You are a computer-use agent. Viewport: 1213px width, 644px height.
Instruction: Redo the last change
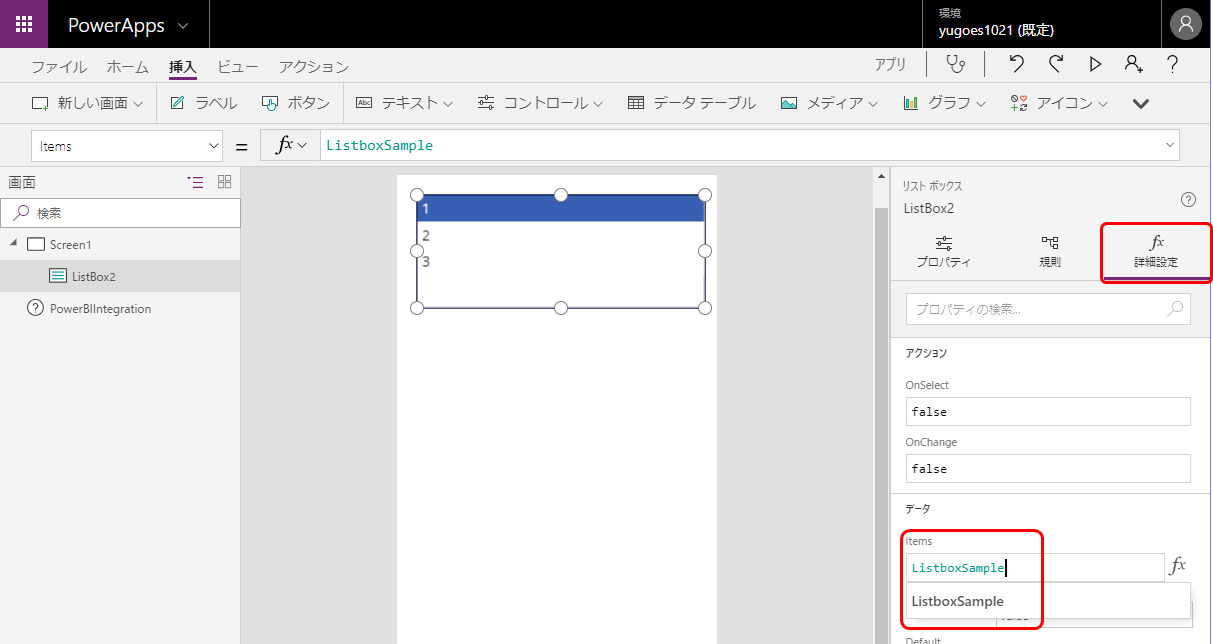[x=1056, y=64]
